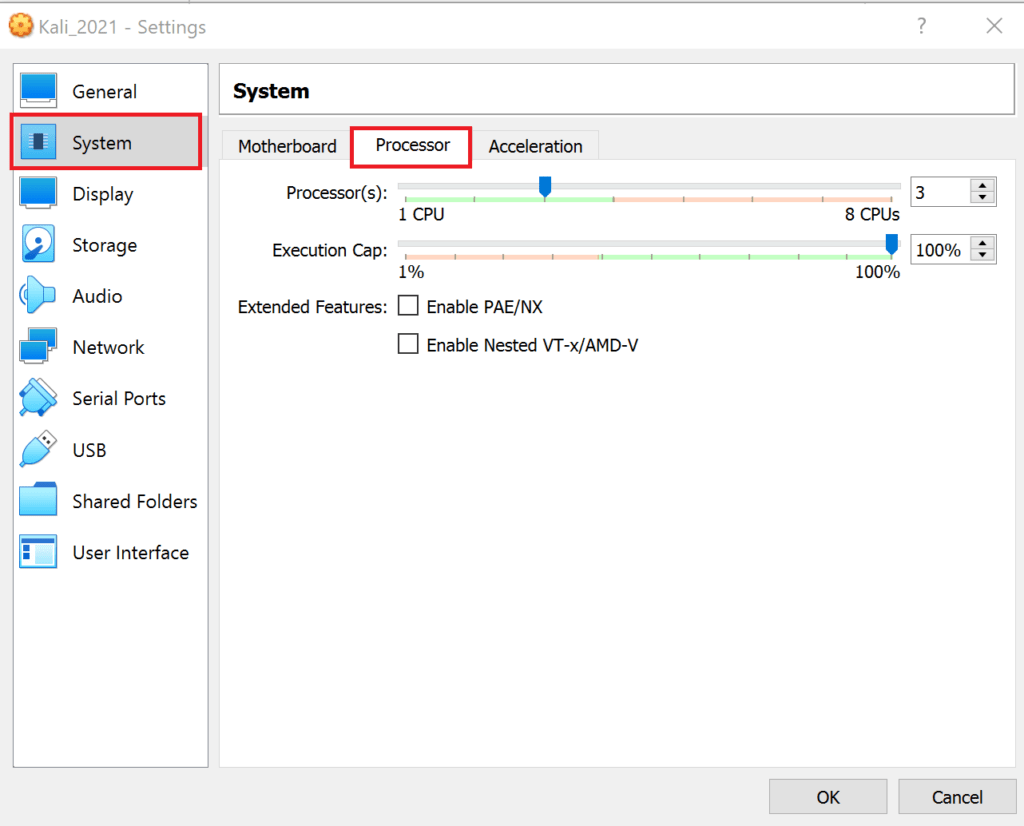Click the '1 CPU' slider minimum label

[x=421, y=214]
